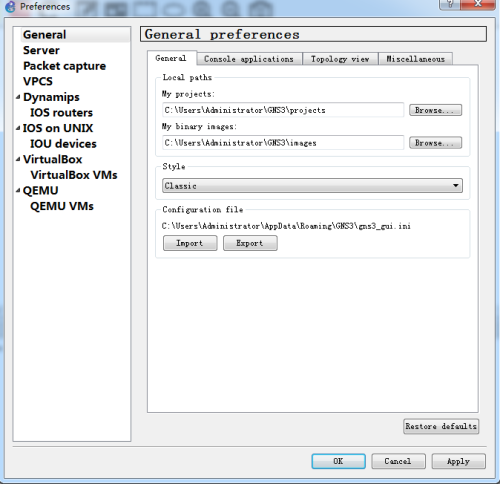The height and width of the screenshot is (484, 500).
Task: Click into My projects path field
Action: (x=283, y=110)
